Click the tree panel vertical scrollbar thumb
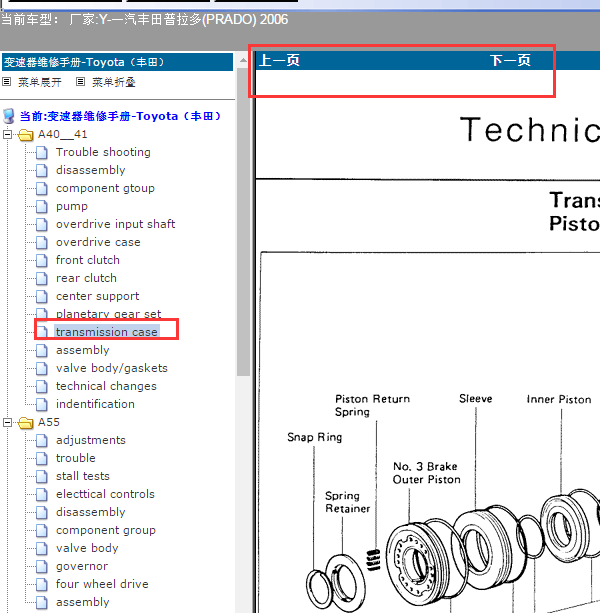Screen dimensions: 600x613 pyautogui.click(x=243, y=222)
